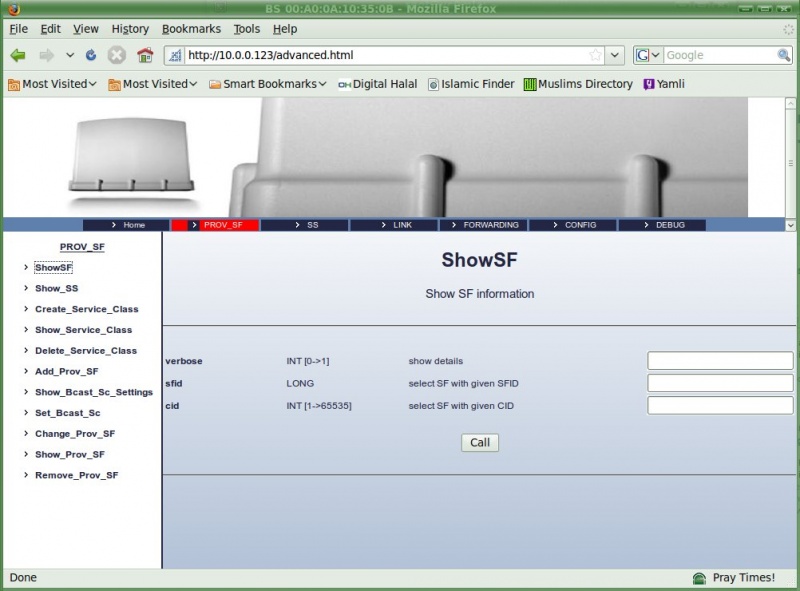Screen dimensions: 800x591
Task: Switch to the SS navigation tab
Action: (x=305, y=225)
